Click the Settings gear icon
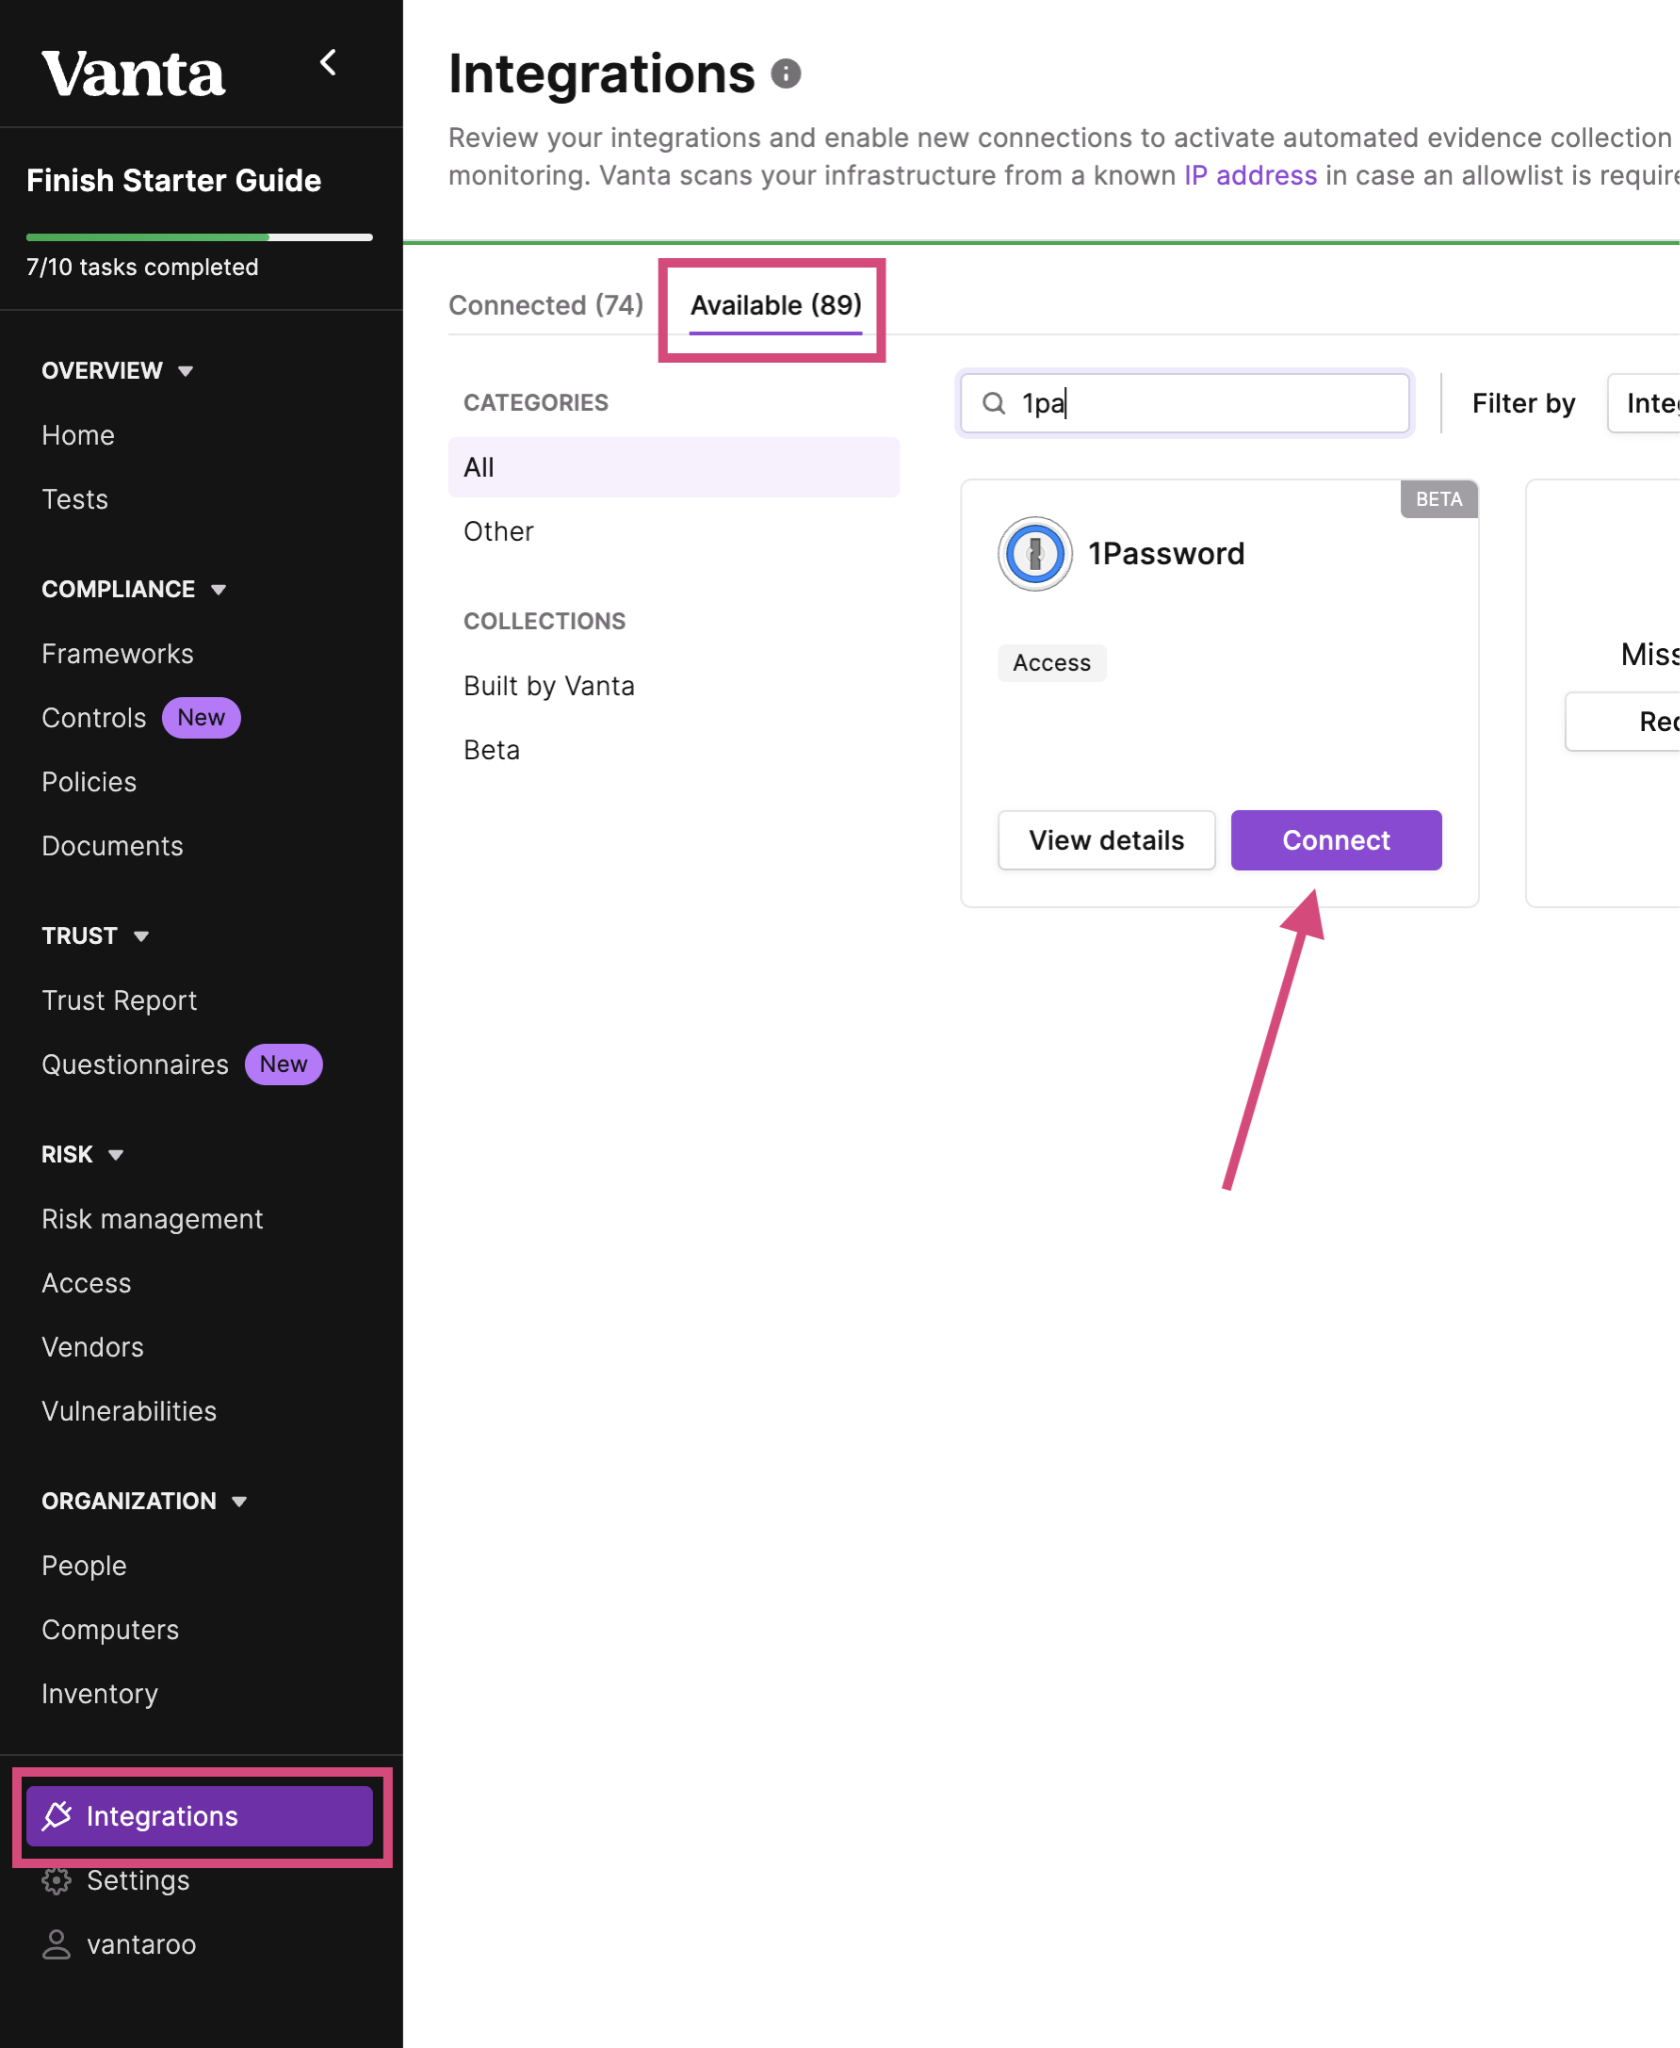The height and width of the screenshot is (2048, 1680). pyautogui.click(x=57, y=1880)
